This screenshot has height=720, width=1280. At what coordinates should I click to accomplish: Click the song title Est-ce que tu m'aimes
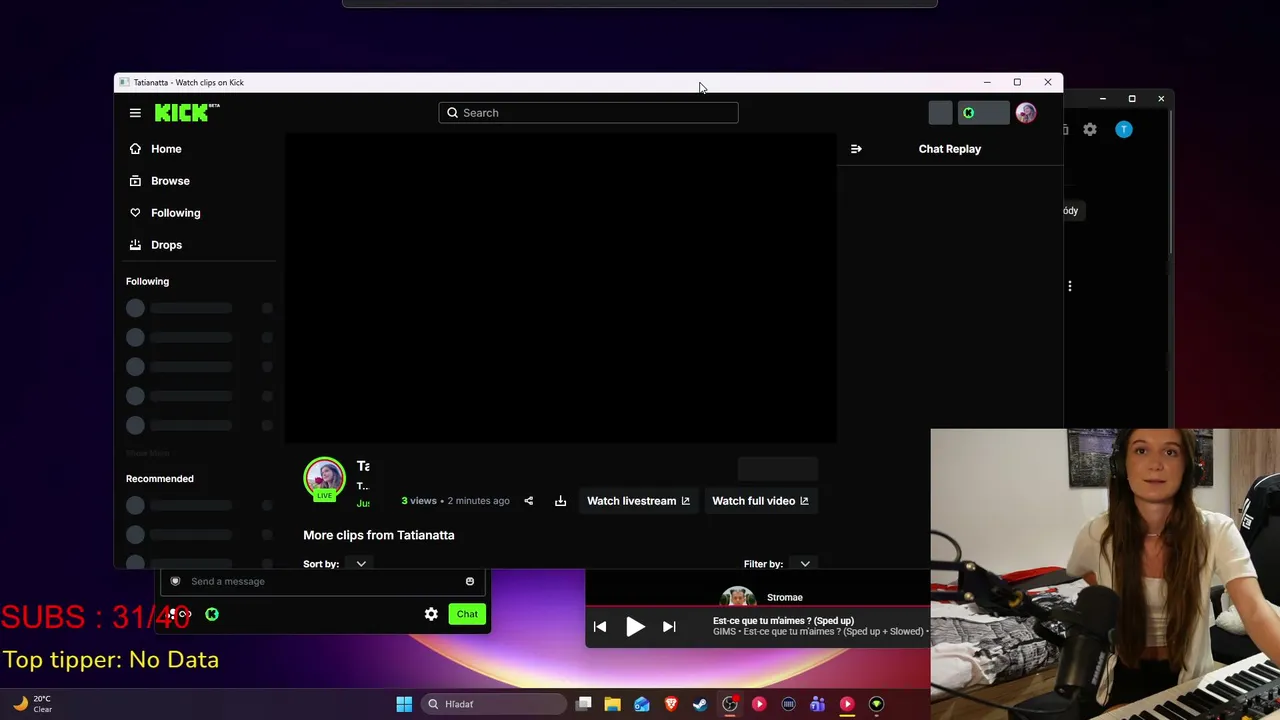[x=783, y=621]
